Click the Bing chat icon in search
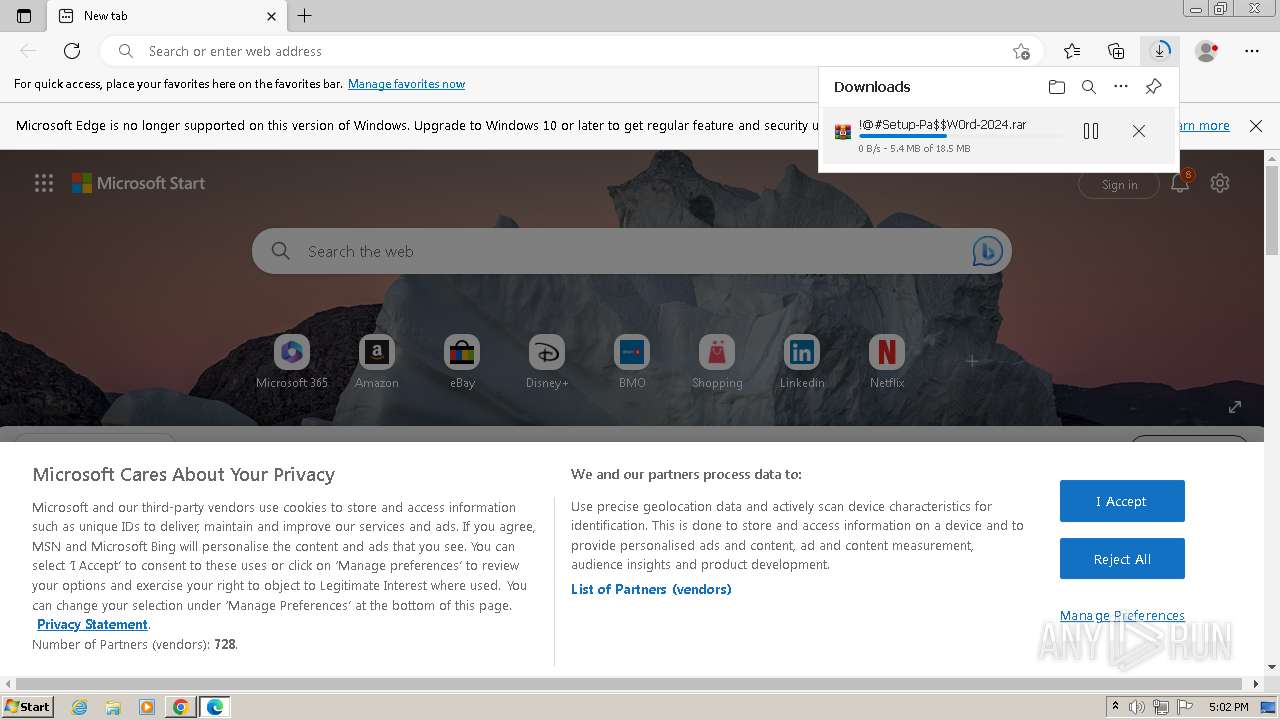The width and height of the screenshot is (1280, 720). [987, 251]
